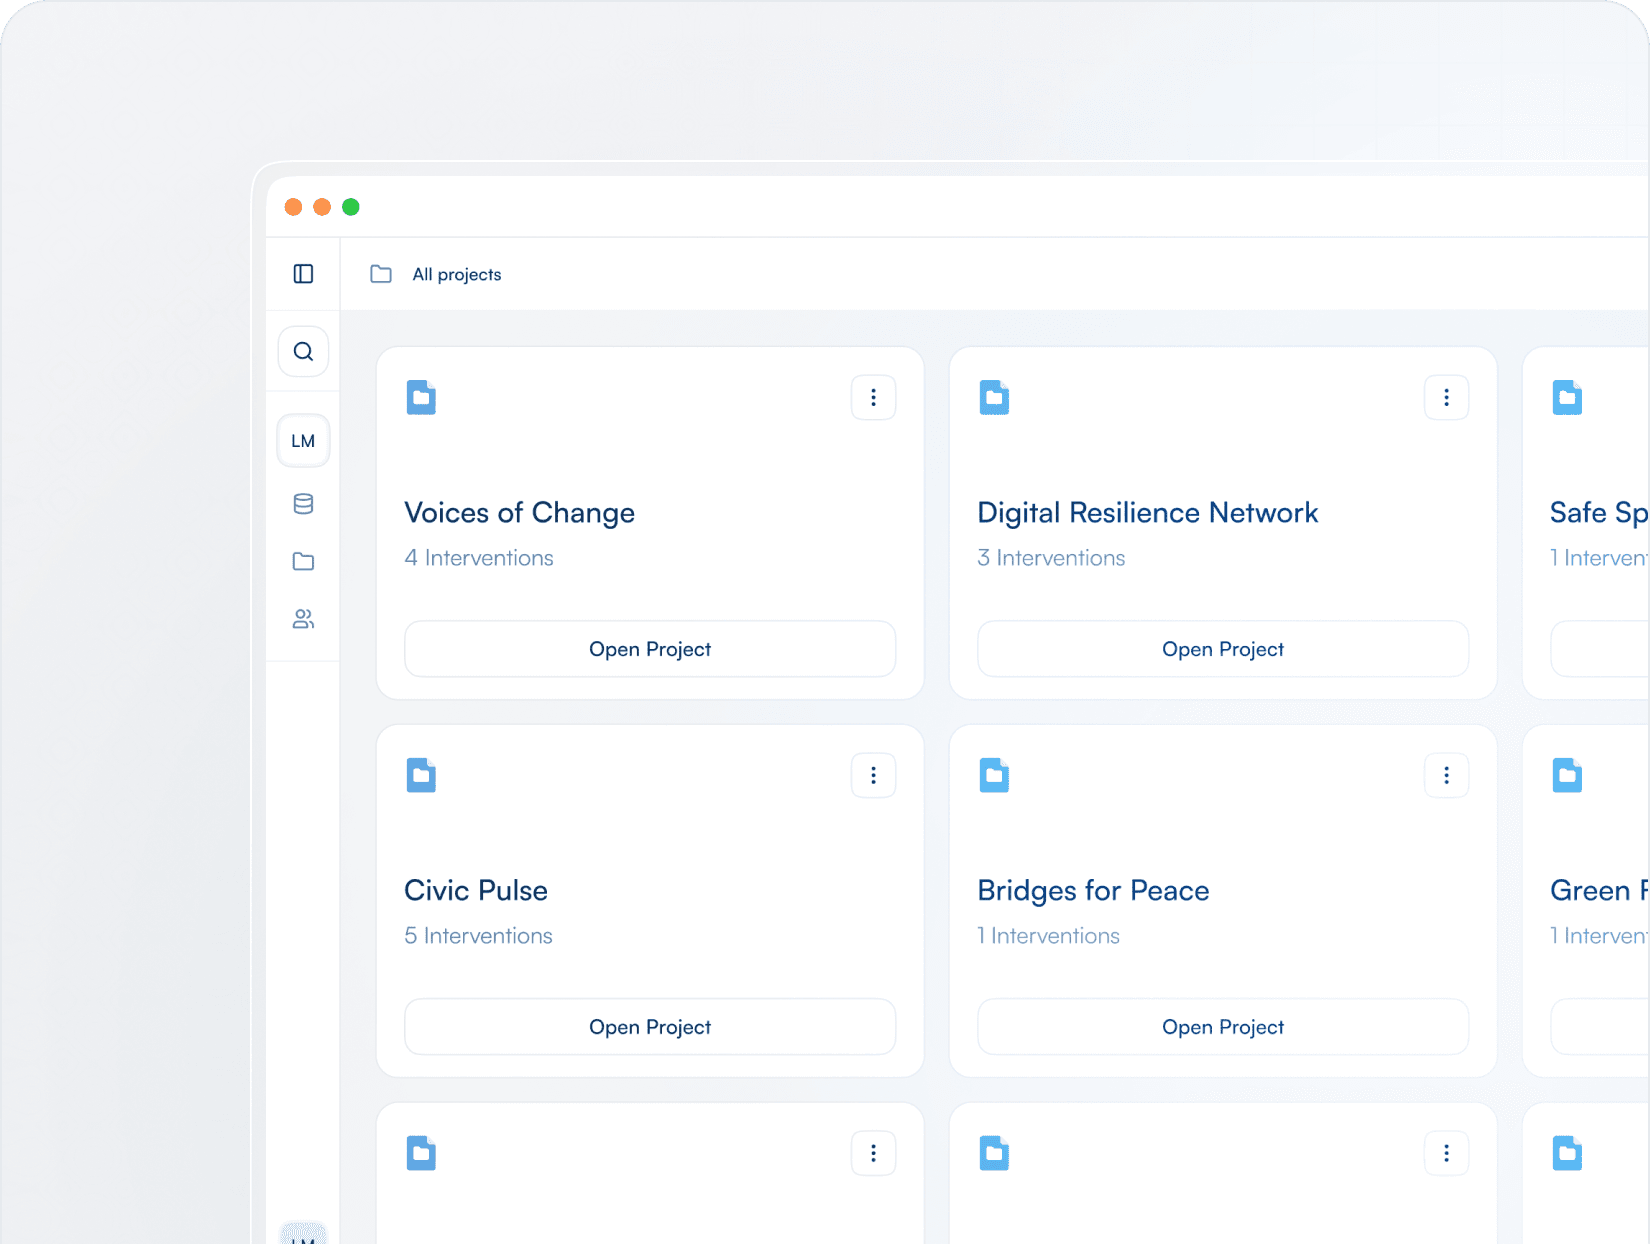Click the Civic Pulse title
The image size is (1650, 1244).
(476, 891)
